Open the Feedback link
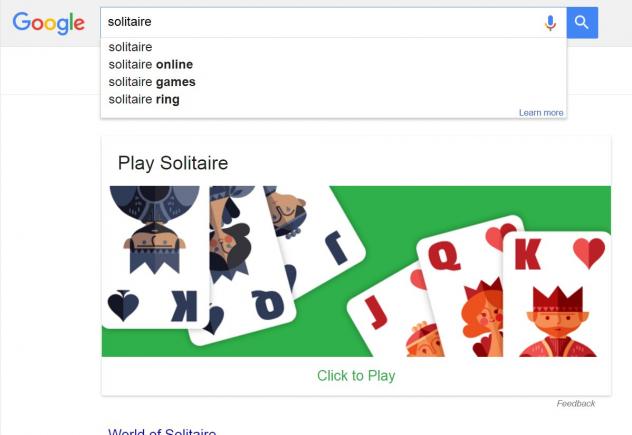The height and width of the screenshot is (435, 632). [x=576, y=404]
